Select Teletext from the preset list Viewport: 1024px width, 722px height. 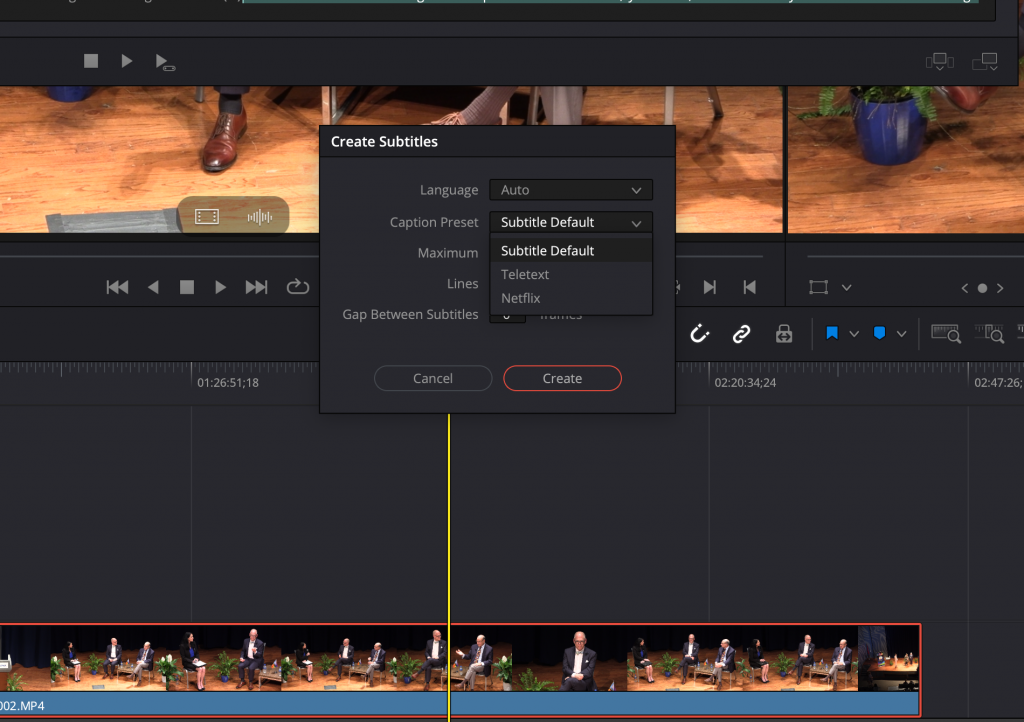(525, 274)
